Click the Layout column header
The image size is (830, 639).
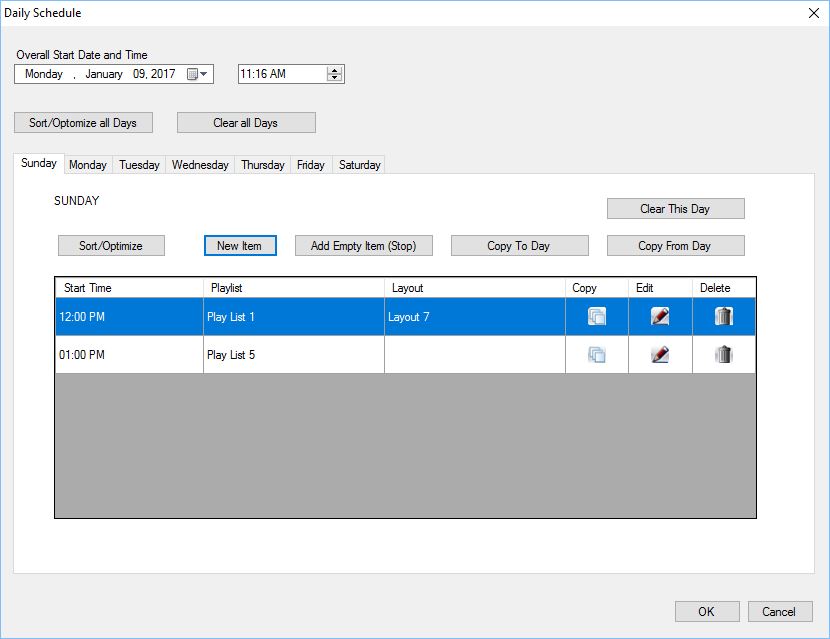(x=475, y=288)
